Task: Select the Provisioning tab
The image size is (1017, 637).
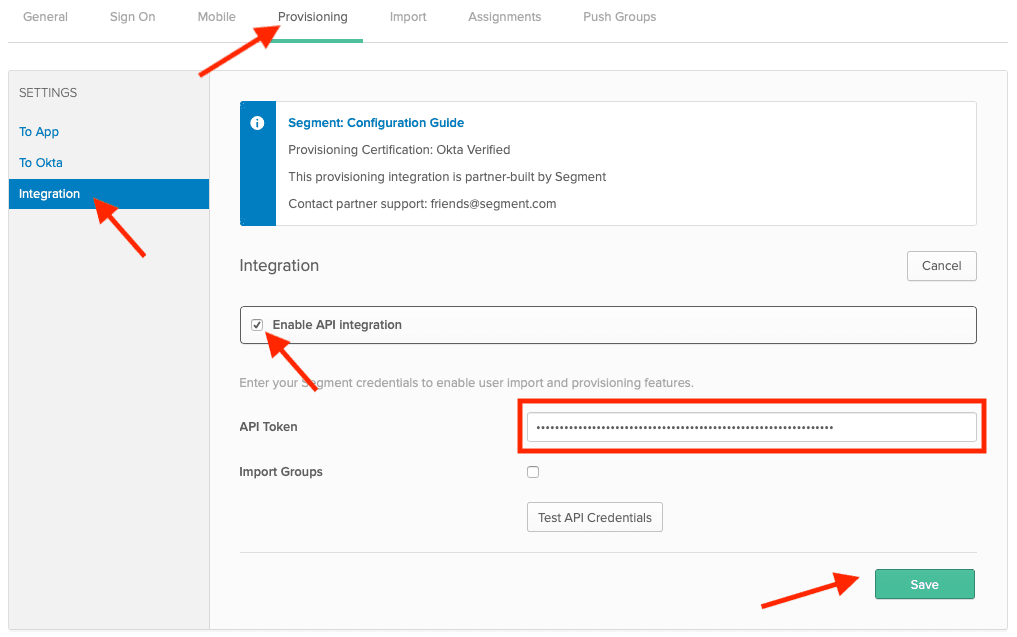Action: (x=312, y=16)
